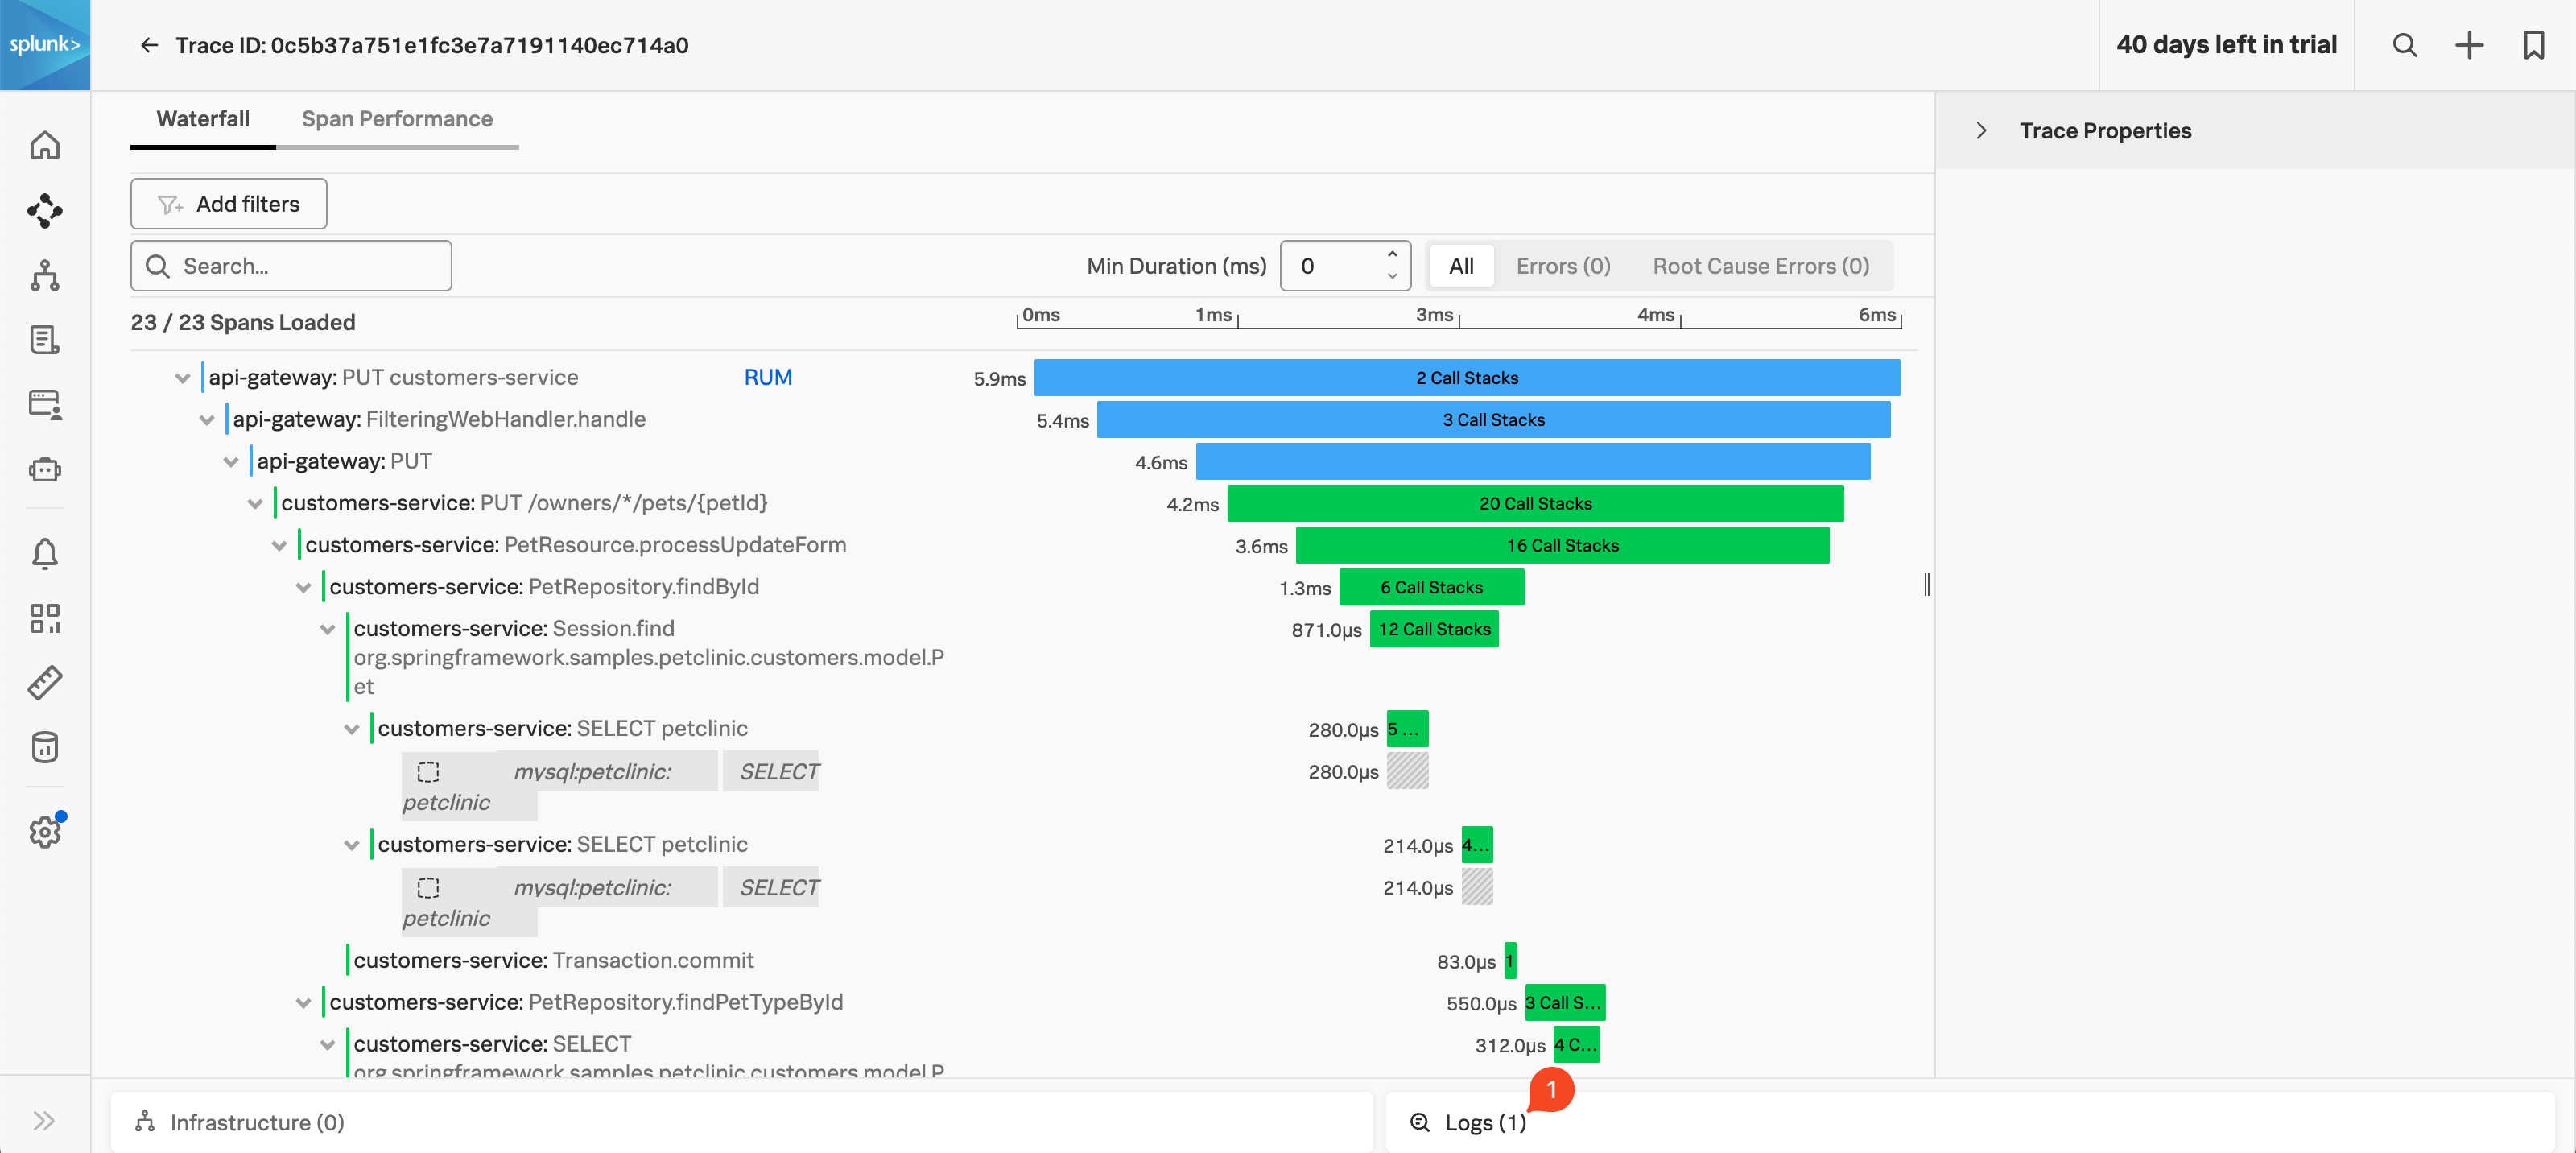
Task: Collapse the PetRepository.findById span
Action: (303, 588)
